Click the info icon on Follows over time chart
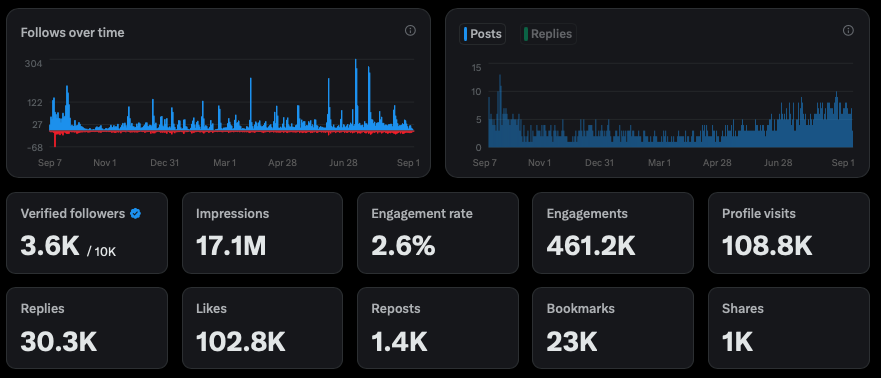Image resolution: width=881 pixels, height=378 pixels. pos(410,30)
